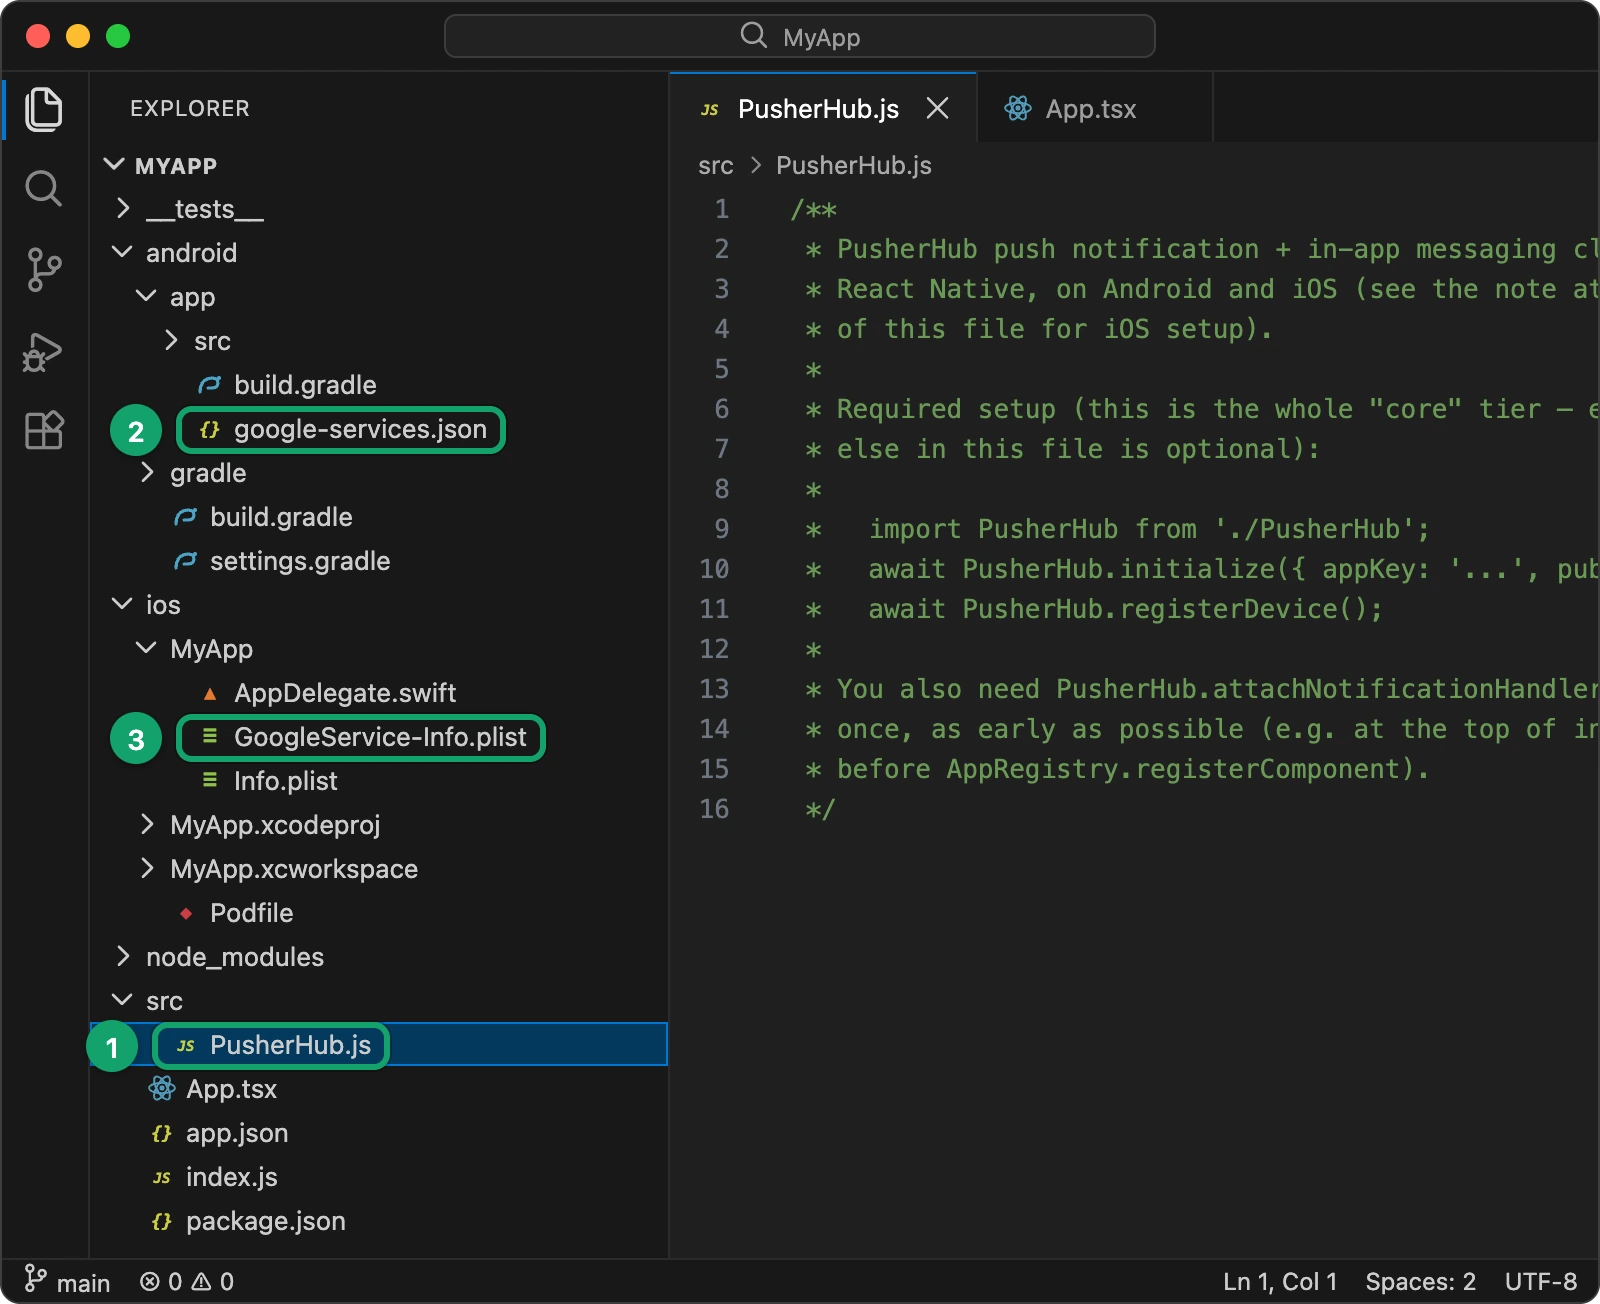Expand the MyApp.xcworkspace folder
Screen dimensions: 1600x1304
[146, 868]
